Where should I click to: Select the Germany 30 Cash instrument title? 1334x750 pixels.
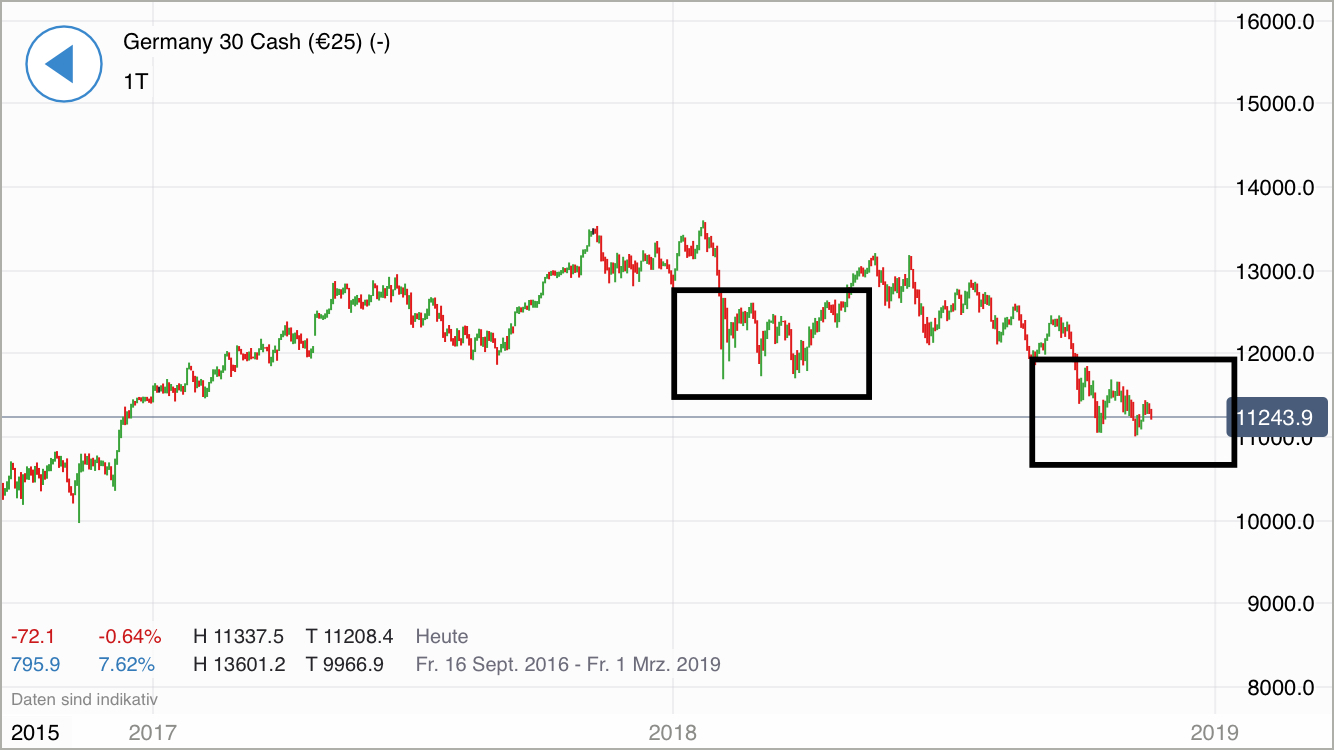(x=256, y=42)
